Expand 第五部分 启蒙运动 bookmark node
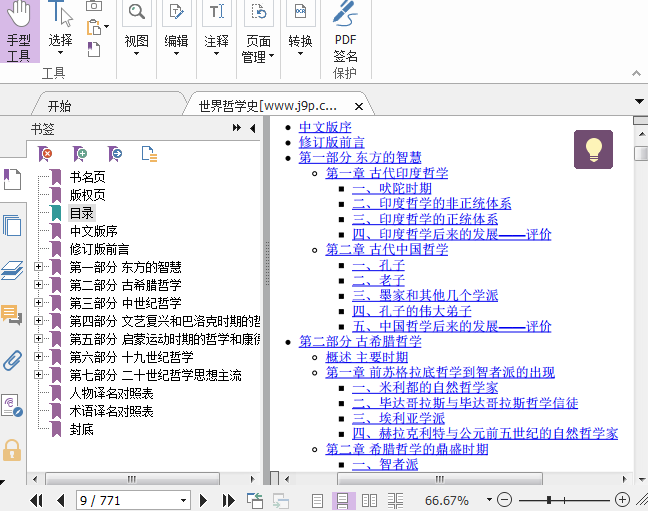 click(x=38, y=339)
